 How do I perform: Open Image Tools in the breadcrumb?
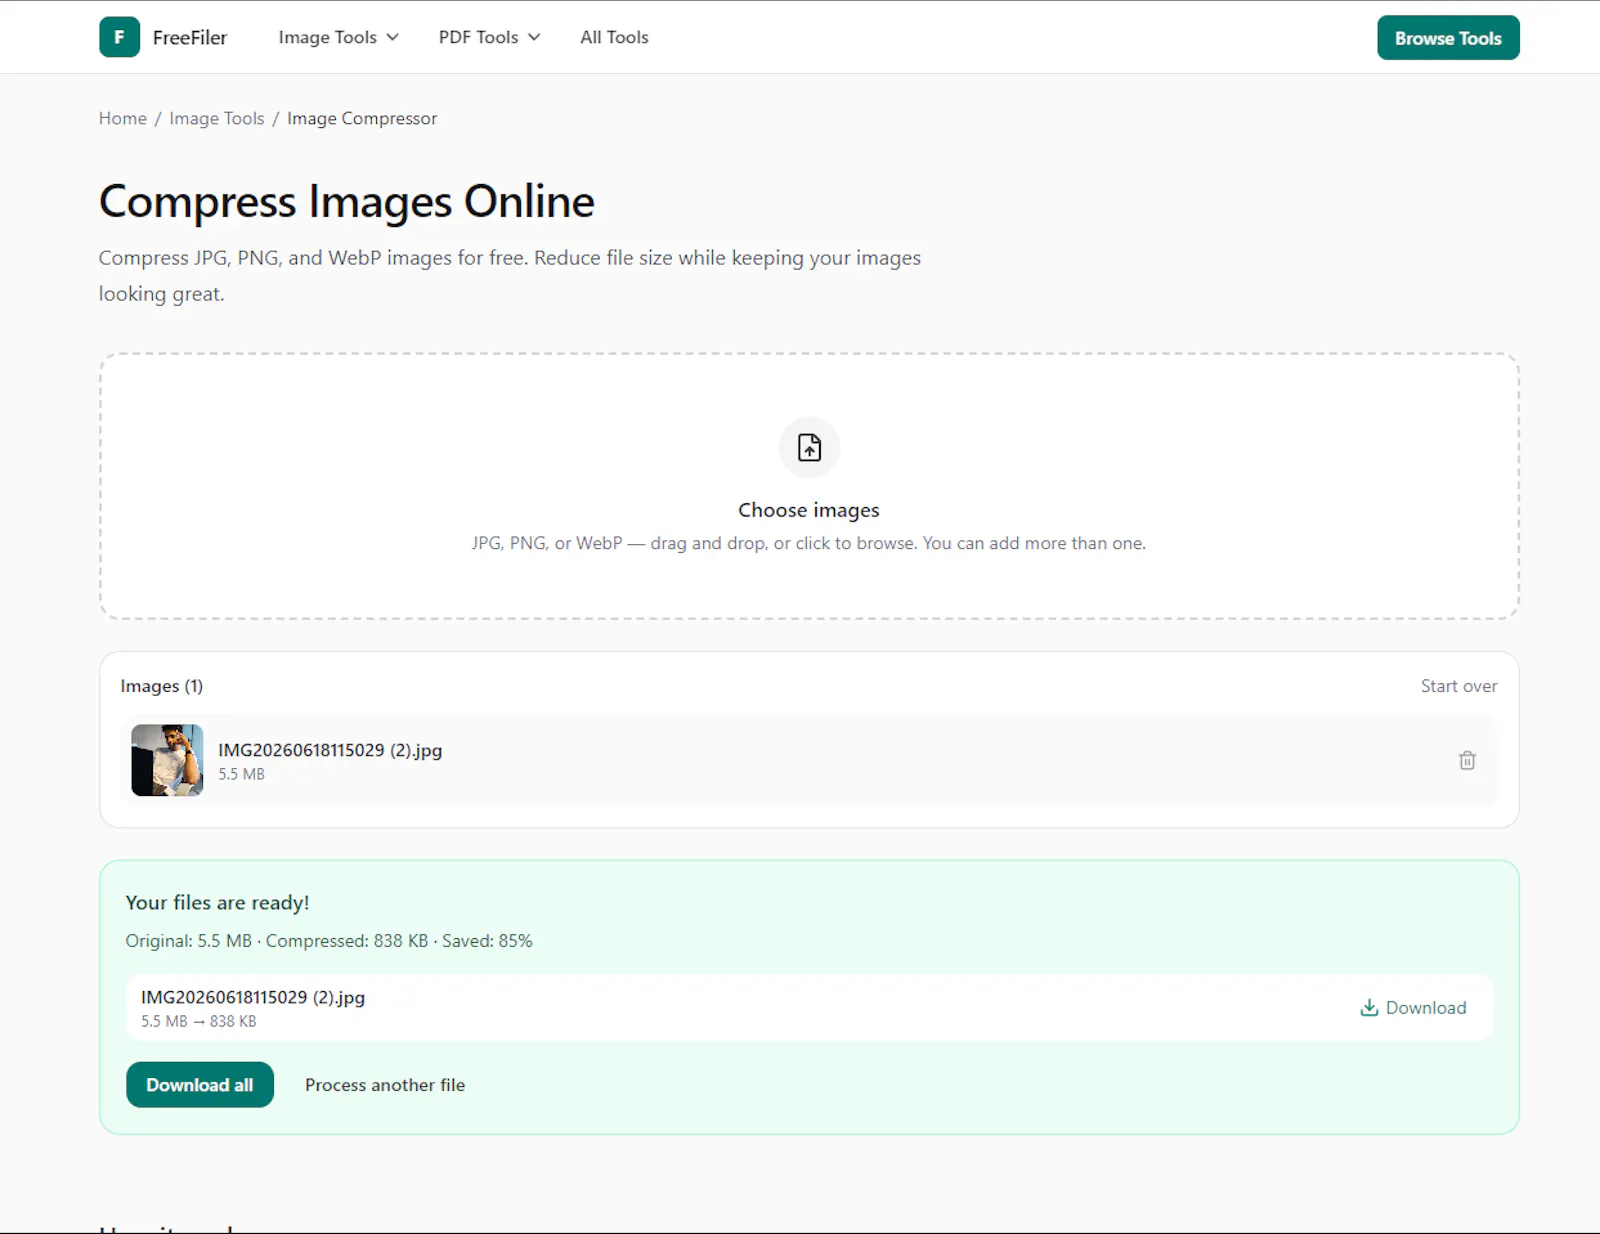217,118
